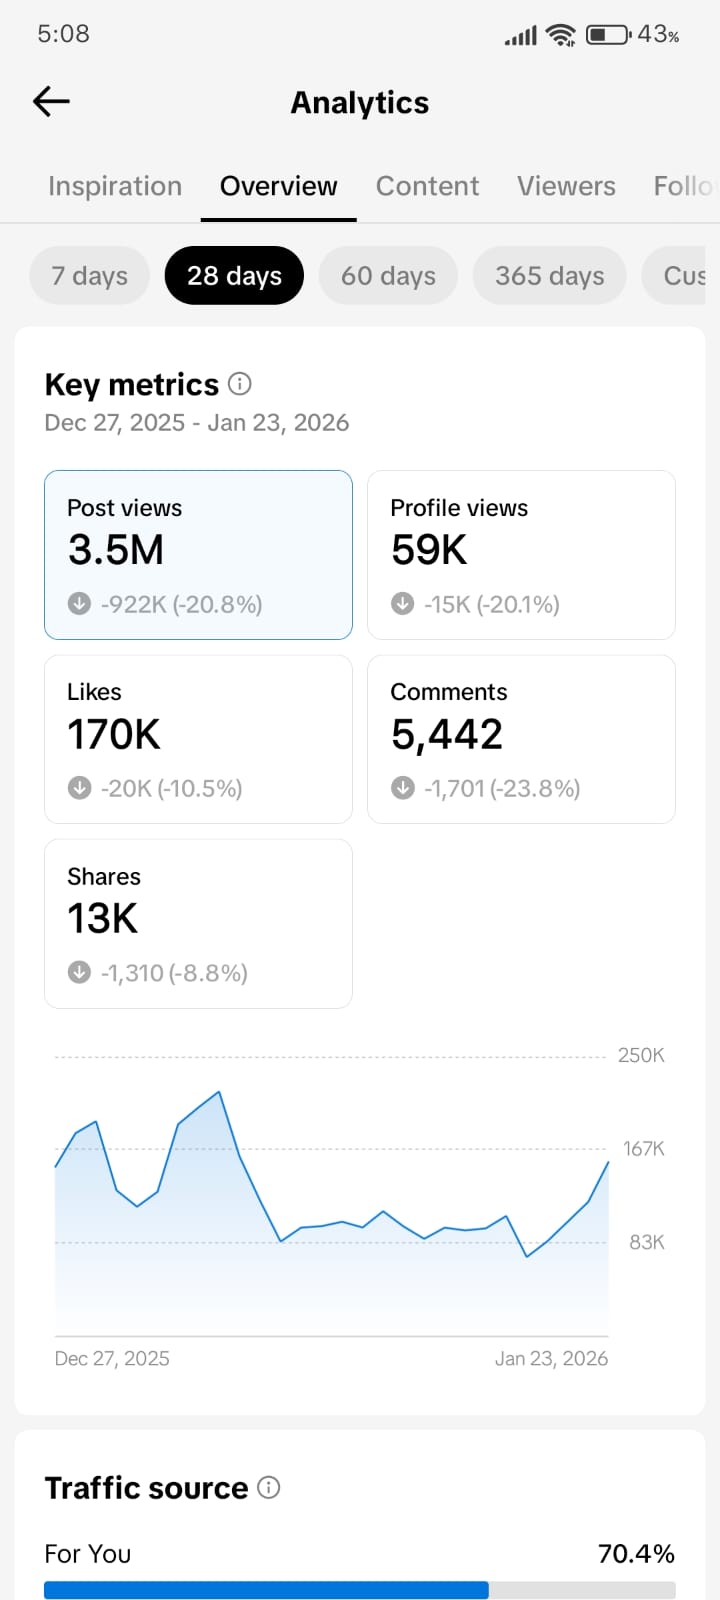Select the 365 days range chip
The image size is (720, 1600).
tap(549, 276)
